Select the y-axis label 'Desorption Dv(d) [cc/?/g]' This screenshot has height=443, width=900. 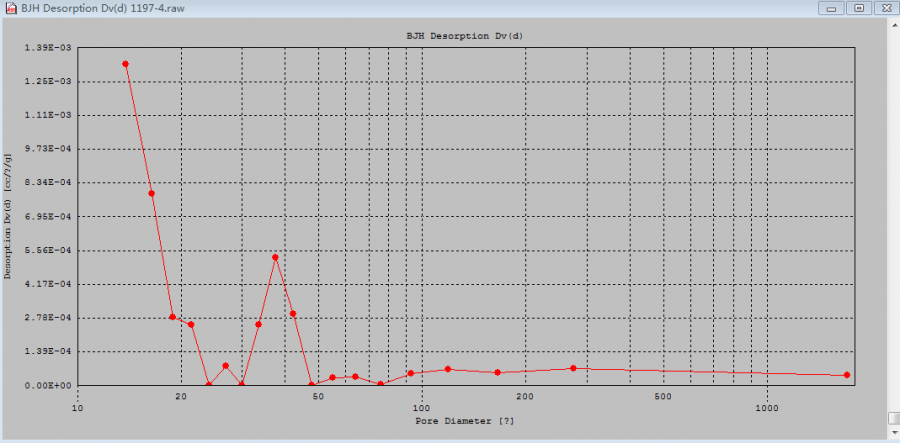tap(7, 216)
